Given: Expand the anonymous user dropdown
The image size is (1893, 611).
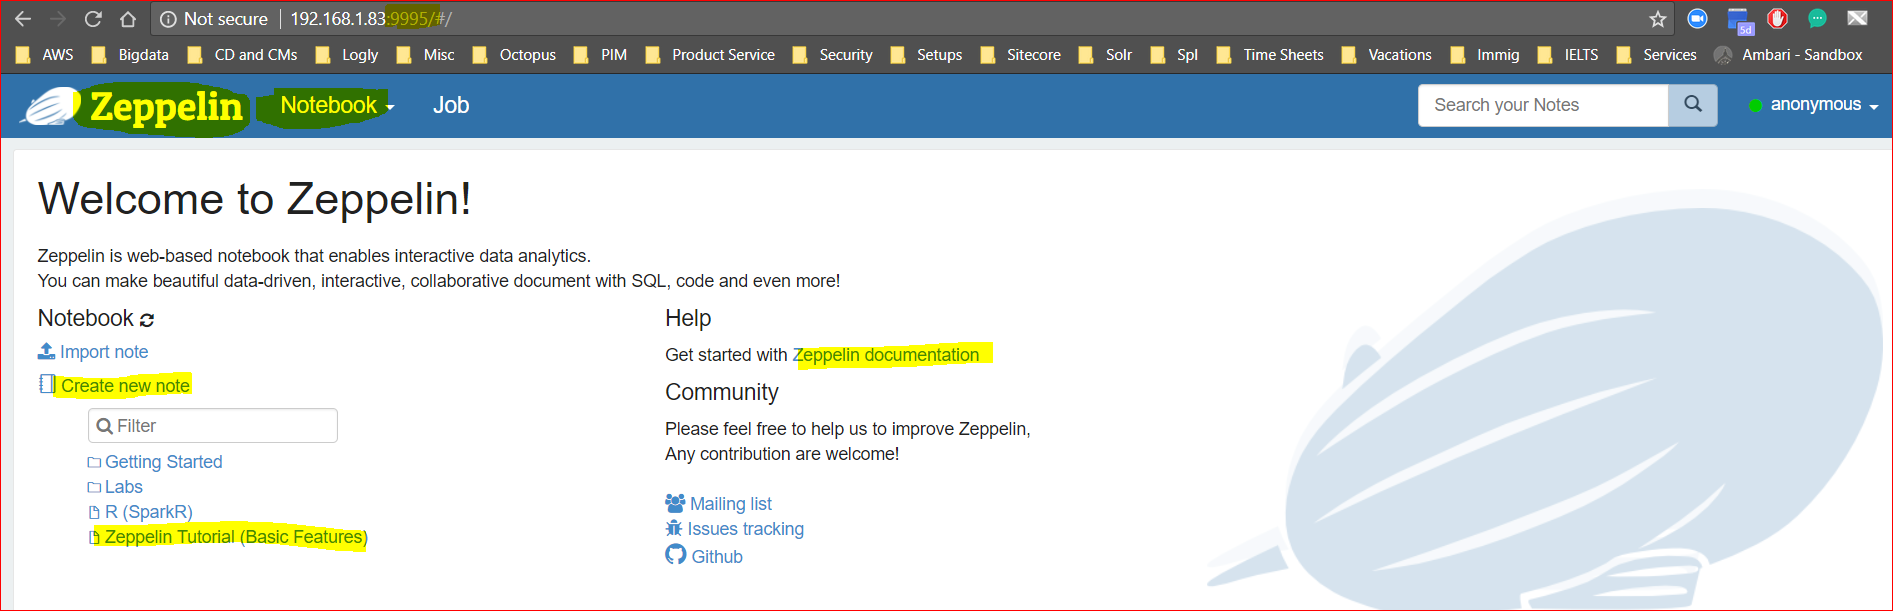Looking at the screenshot, I should coord(1813,105).
